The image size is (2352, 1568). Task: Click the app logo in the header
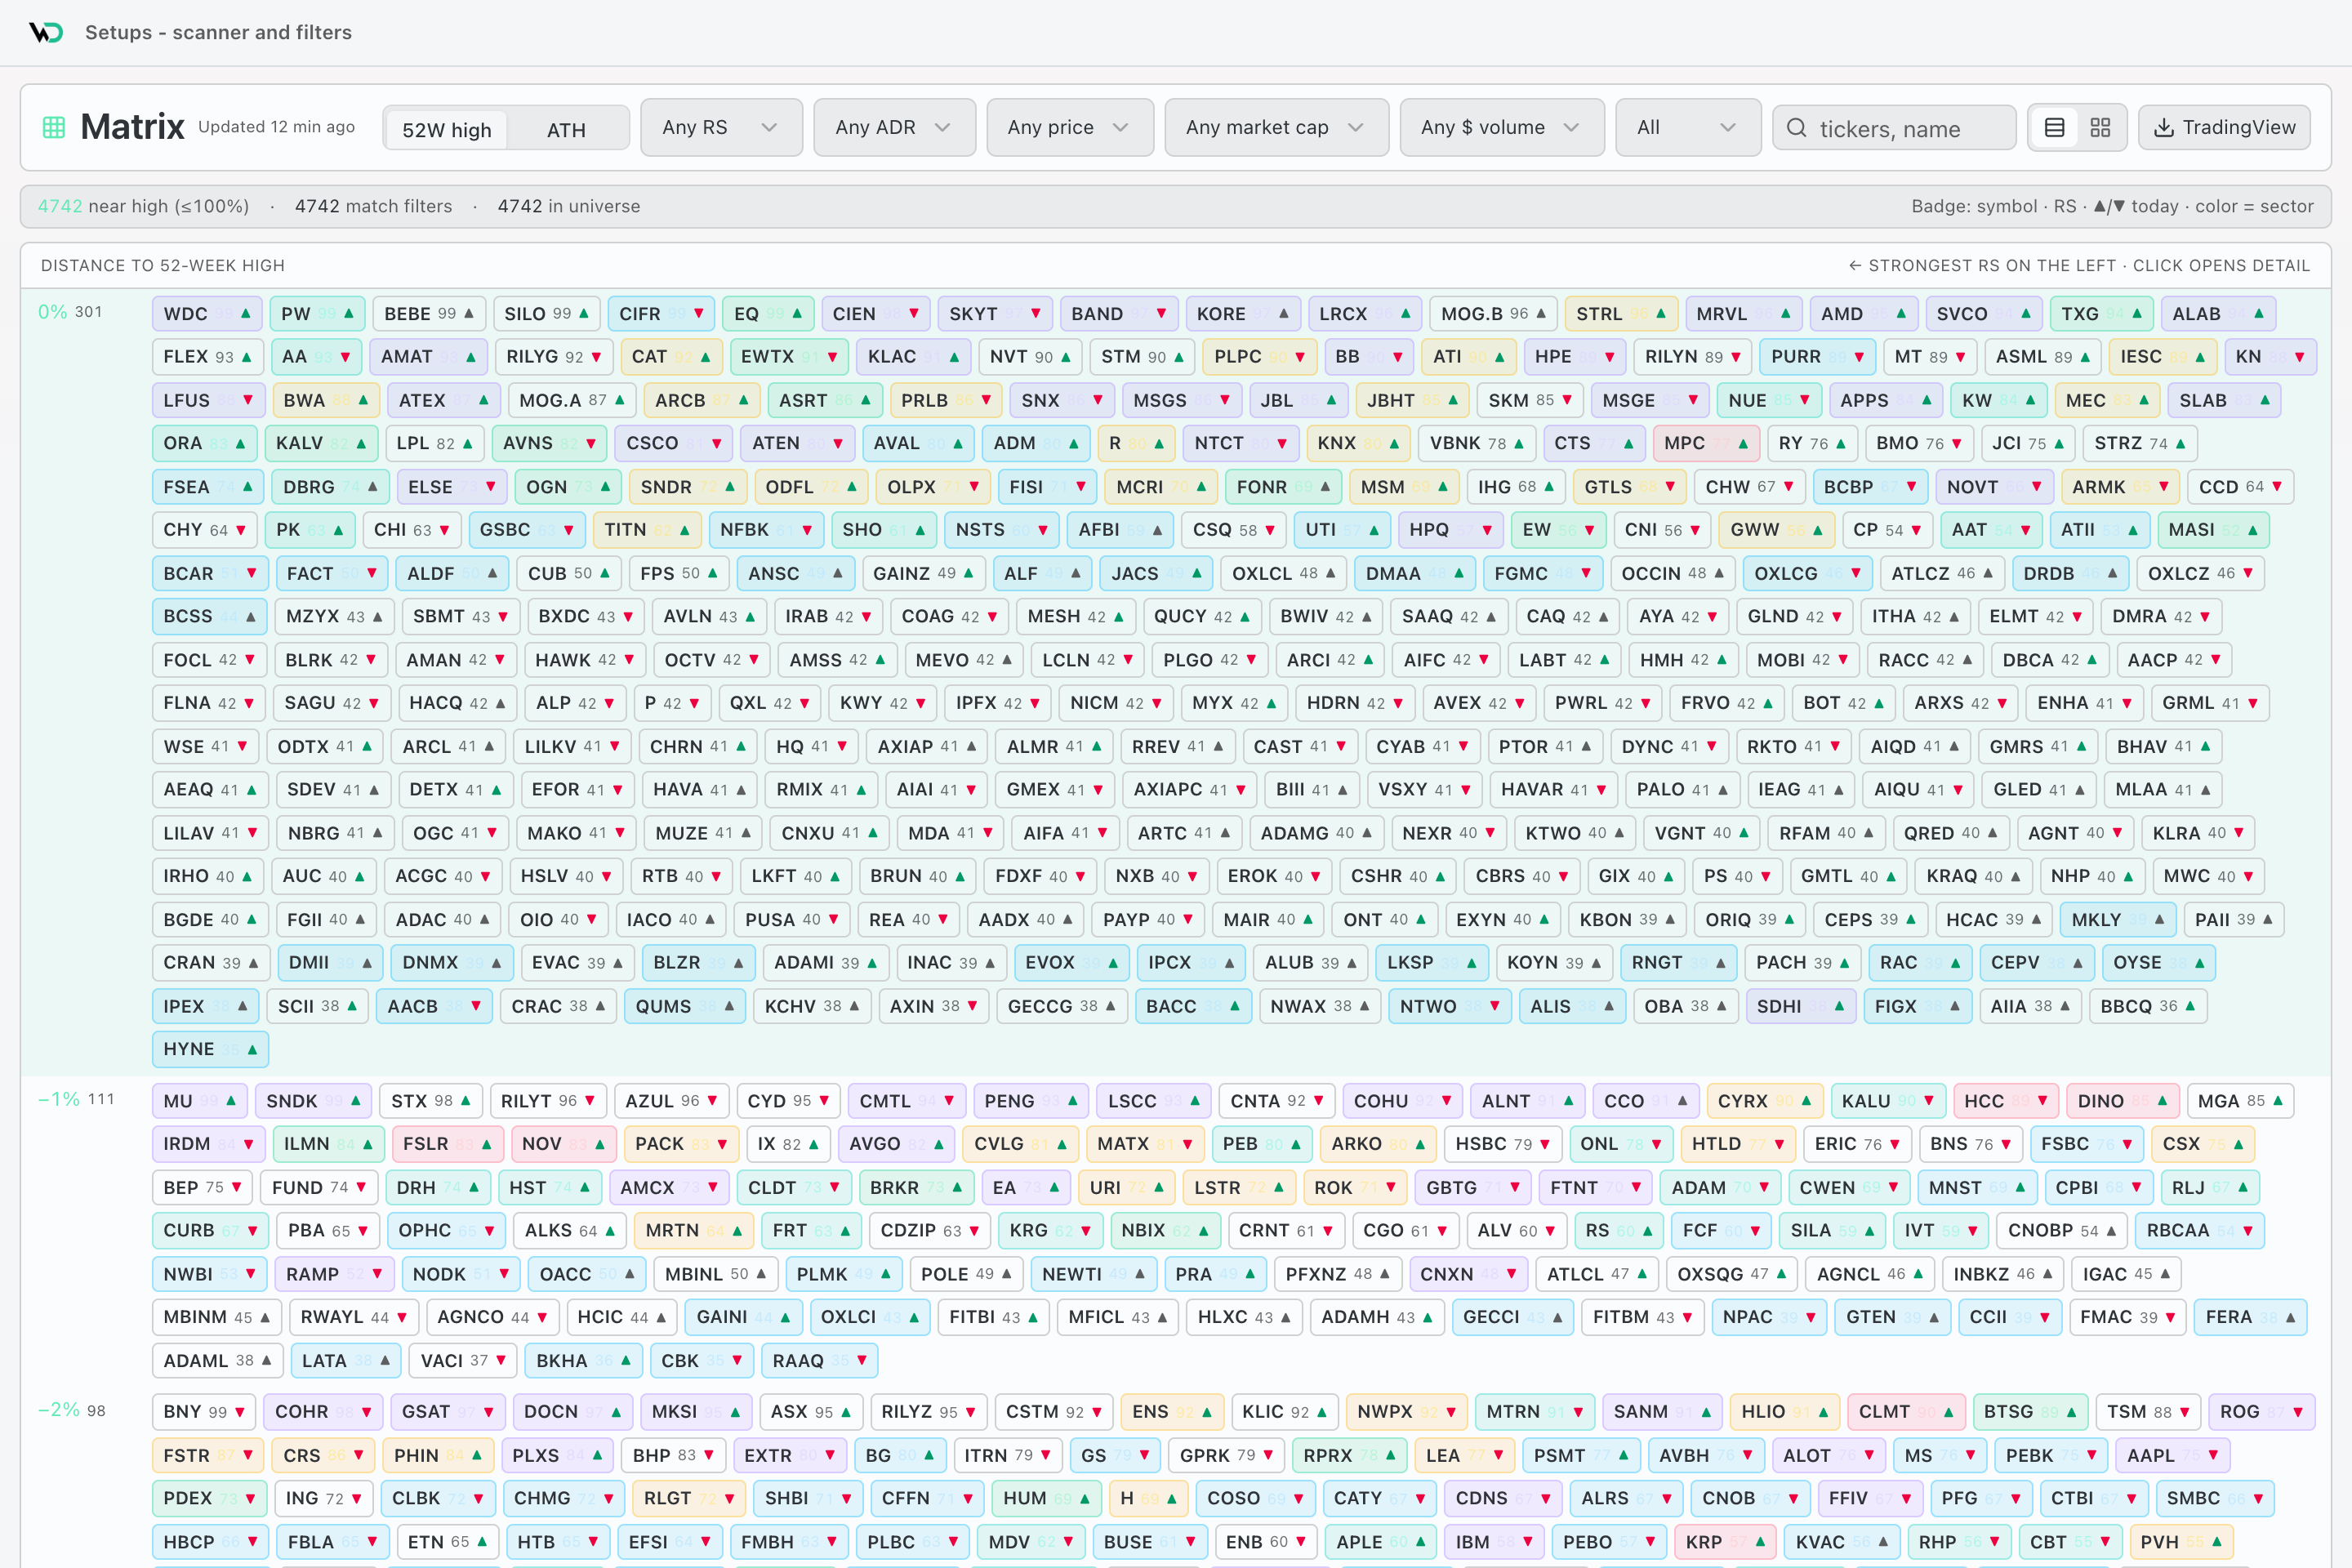pos(46,32)
